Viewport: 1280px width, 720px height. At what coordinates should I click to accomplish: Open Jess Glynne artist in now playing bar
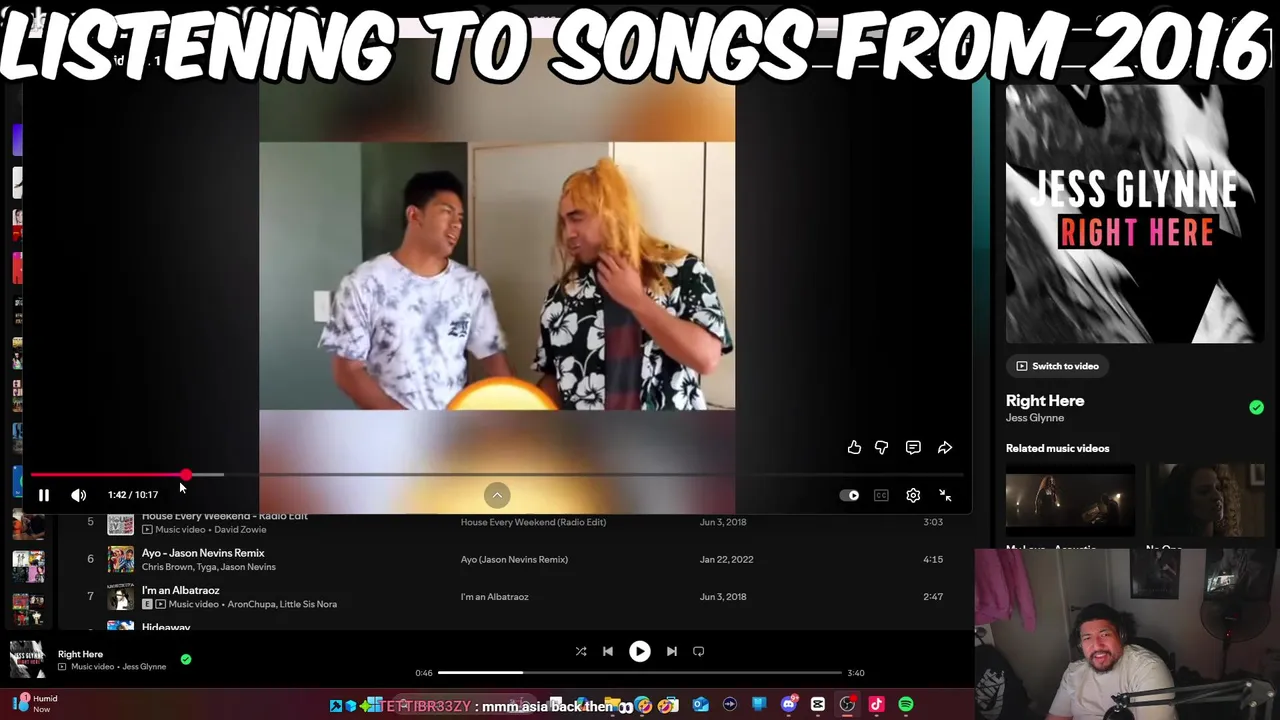[144, 667]
